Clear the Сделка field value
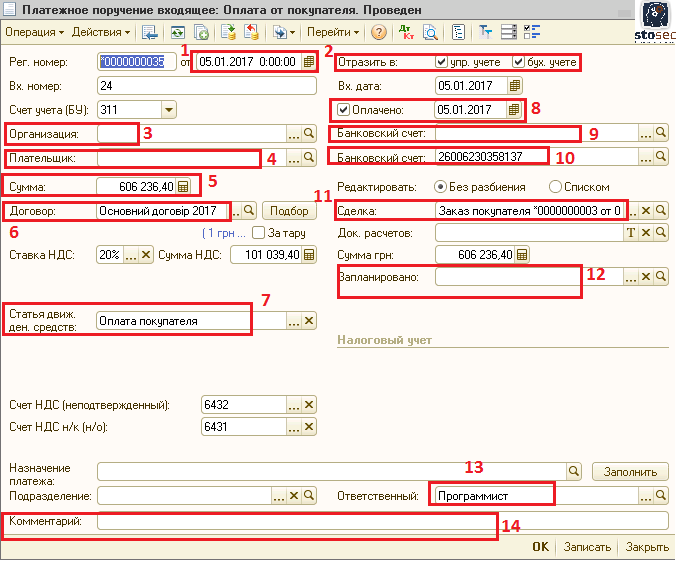Screen dimensions: 679x561 pos(646,211)
